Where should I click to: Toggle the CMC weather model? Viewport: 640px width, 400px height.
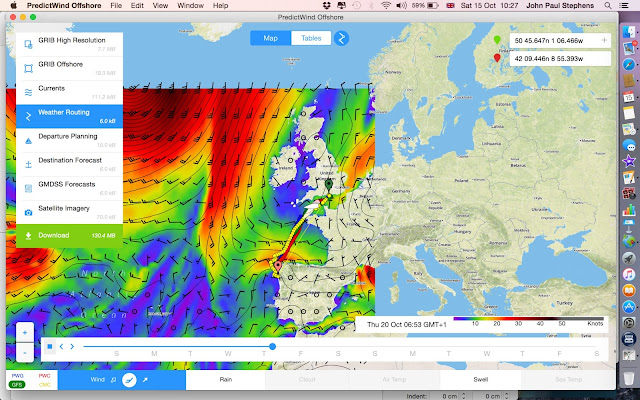tap(44, 384)
